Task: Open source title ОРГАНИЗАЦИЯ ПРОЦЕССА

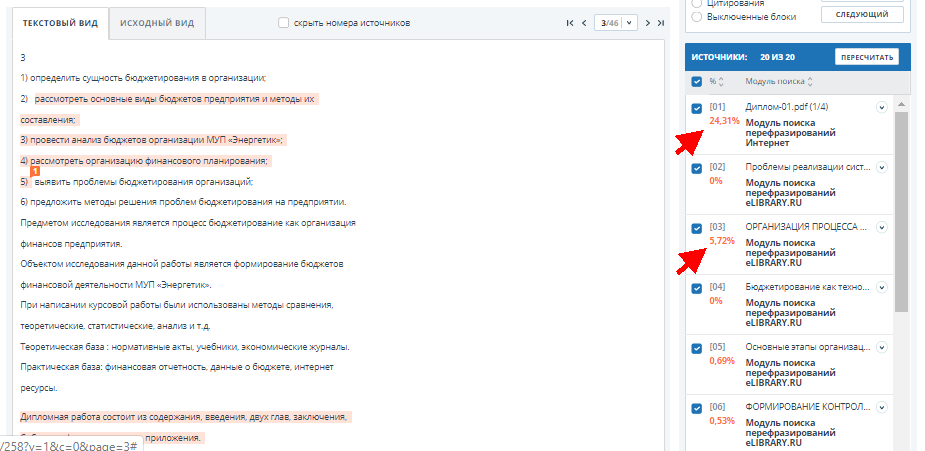Action: (808, 227)
